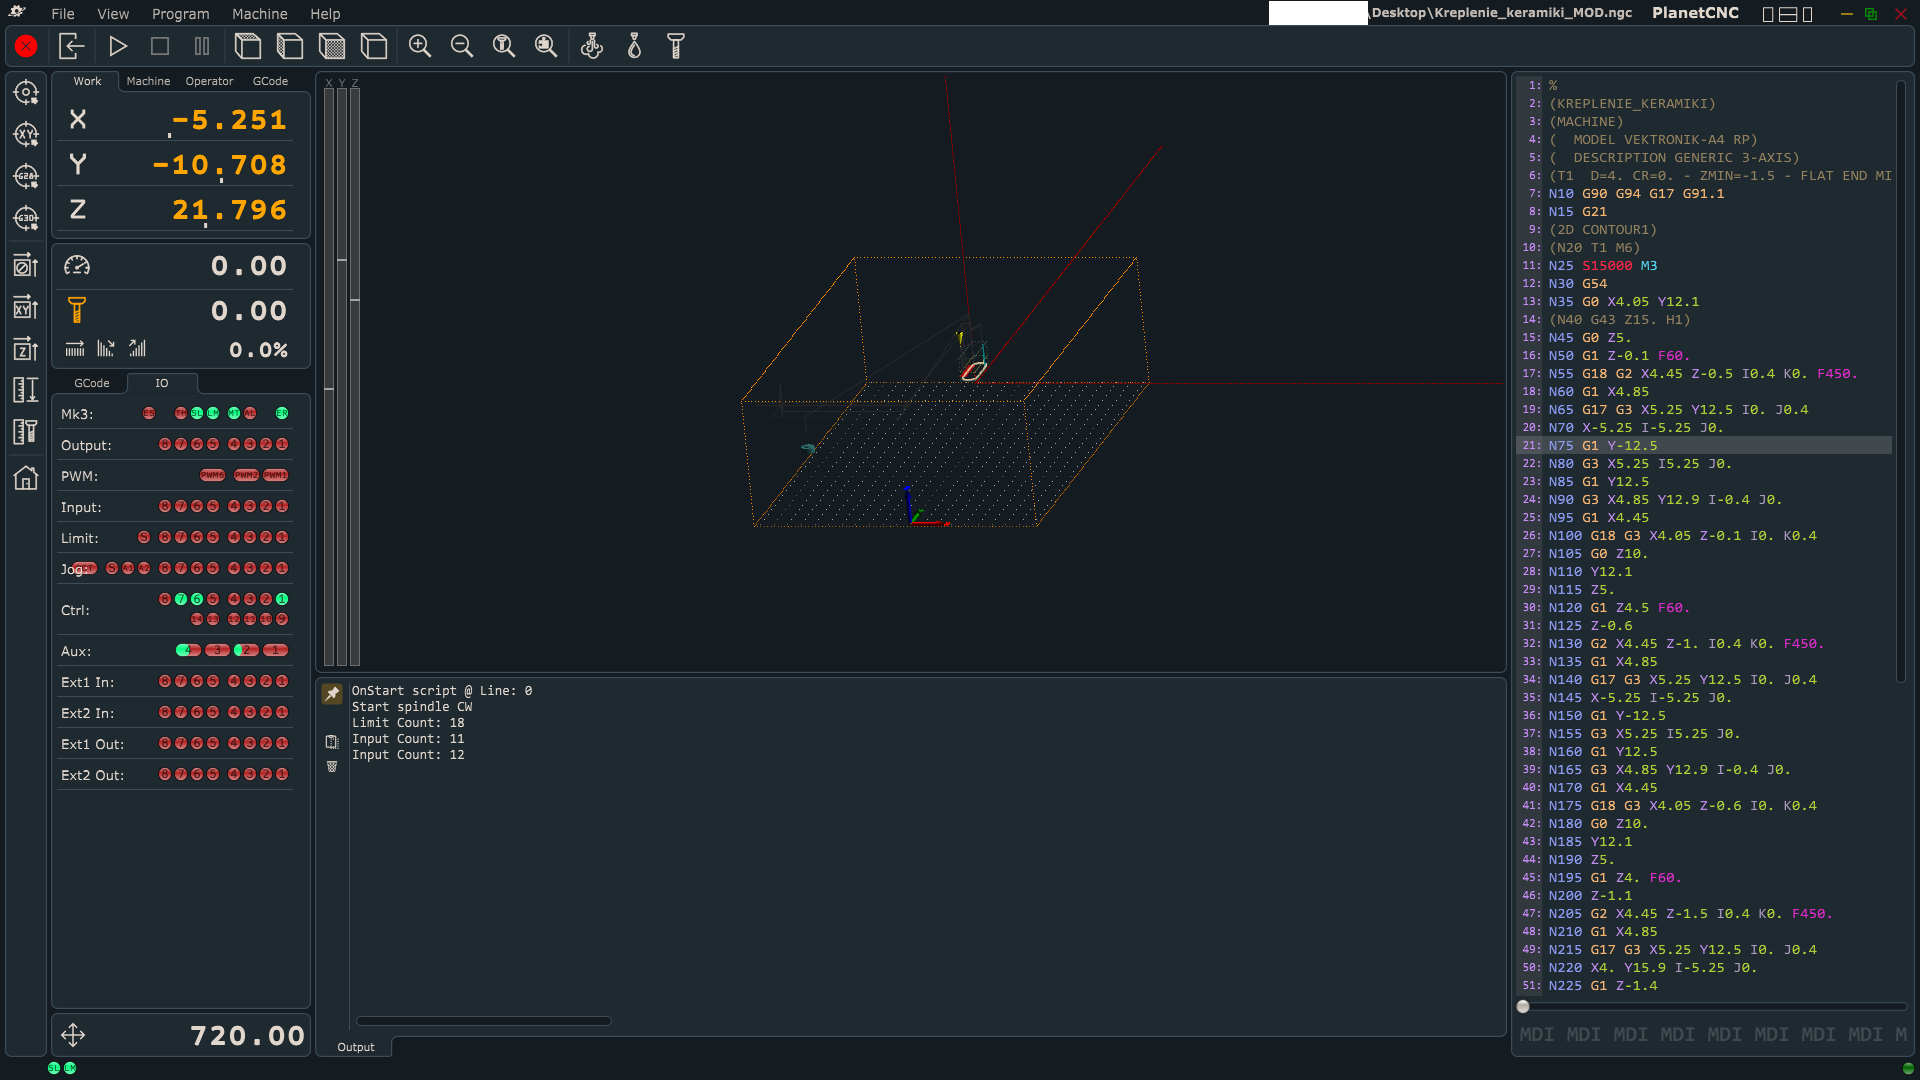Viewport: 1920px width, 1080px height.
Task: Click the pause program icon
Action: [x=202, y=46]
